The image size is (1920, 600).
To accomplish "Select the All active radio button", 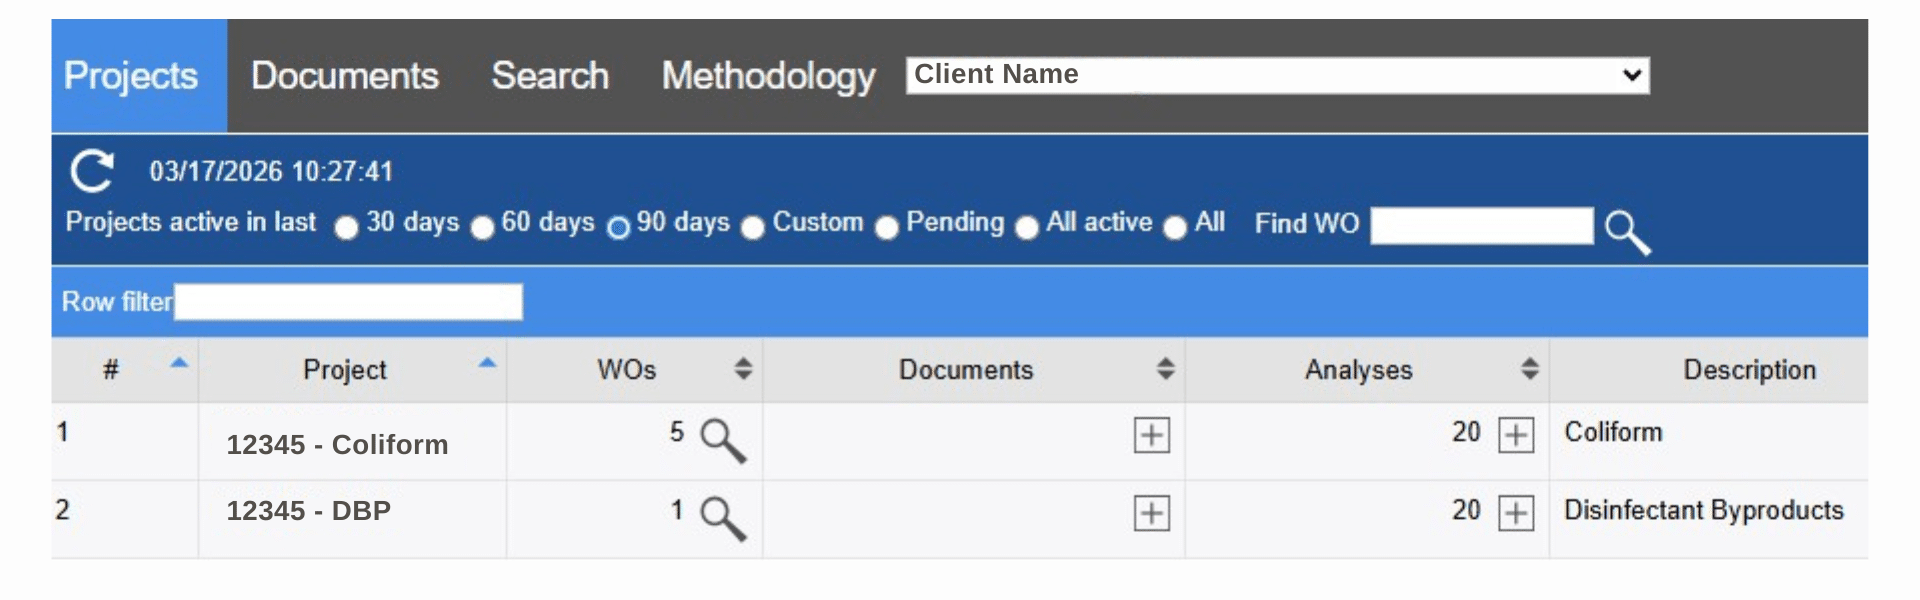I will (x=1027, y=228).
